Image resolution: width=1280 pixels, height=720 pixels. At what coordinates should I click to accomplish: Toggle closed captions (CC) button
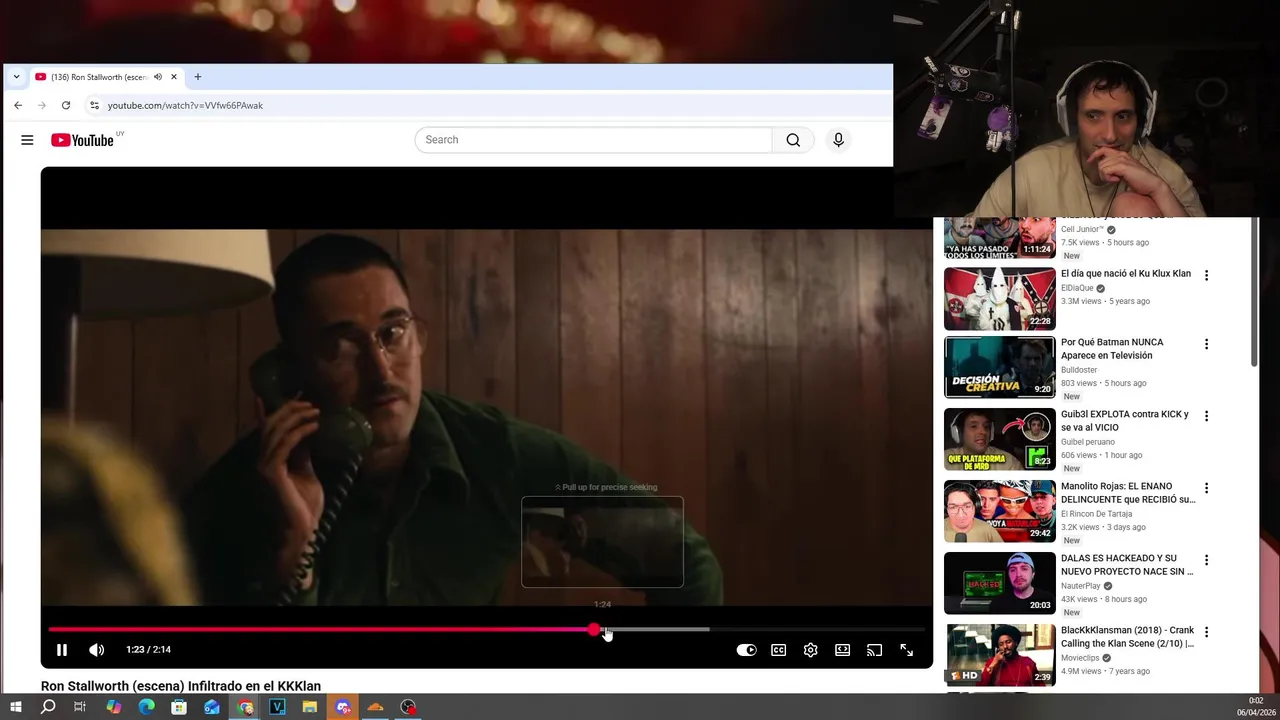tap(778, 650)
